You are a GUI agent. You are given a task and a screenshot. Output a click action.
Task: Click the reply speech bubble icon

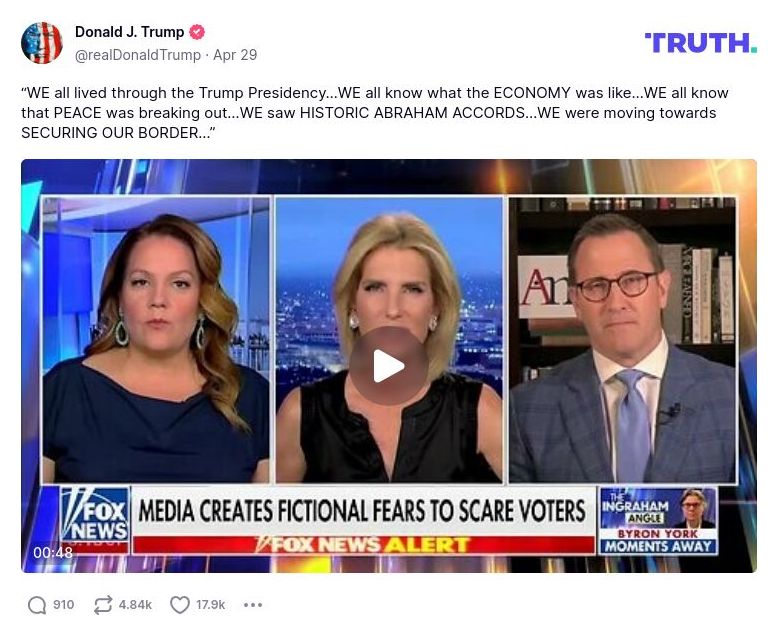(x=37, y=605)
